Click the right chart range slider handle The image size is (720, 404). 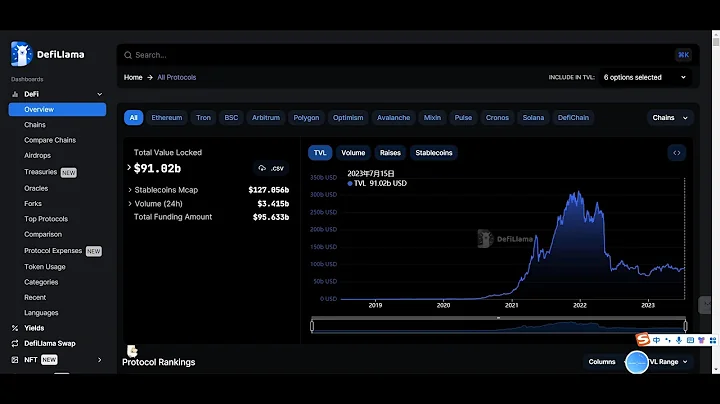[685, 326]
